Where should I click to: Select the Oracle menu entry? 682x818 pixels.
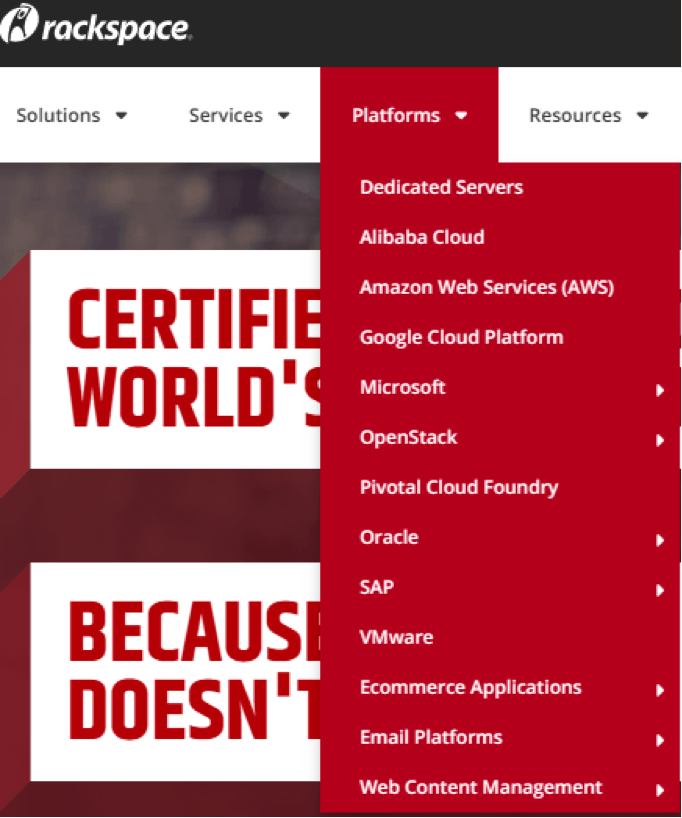[x=389, y=537]
